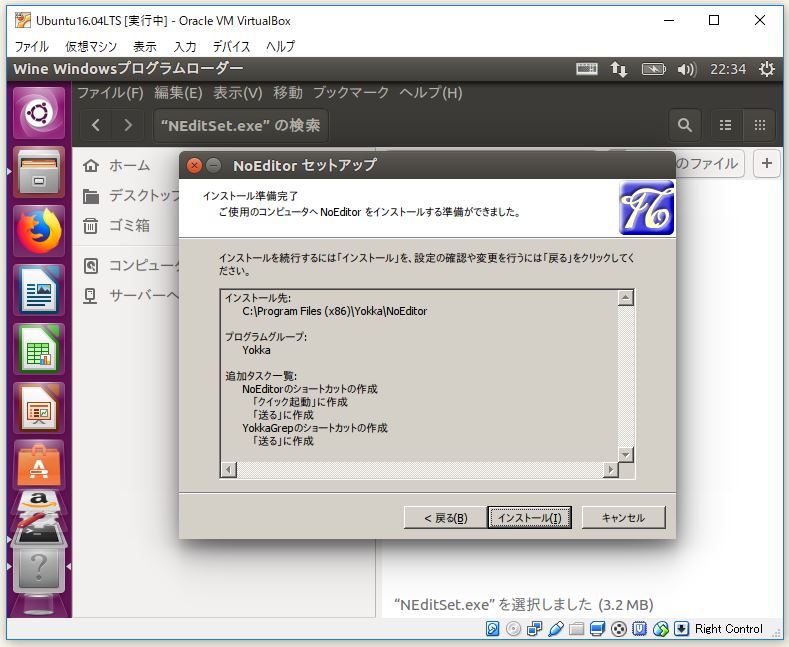The width and height of the screenshot is (789, 647).
Task: Click the Cancel (キャンセル) button
Action: click(x=623, y=517)
